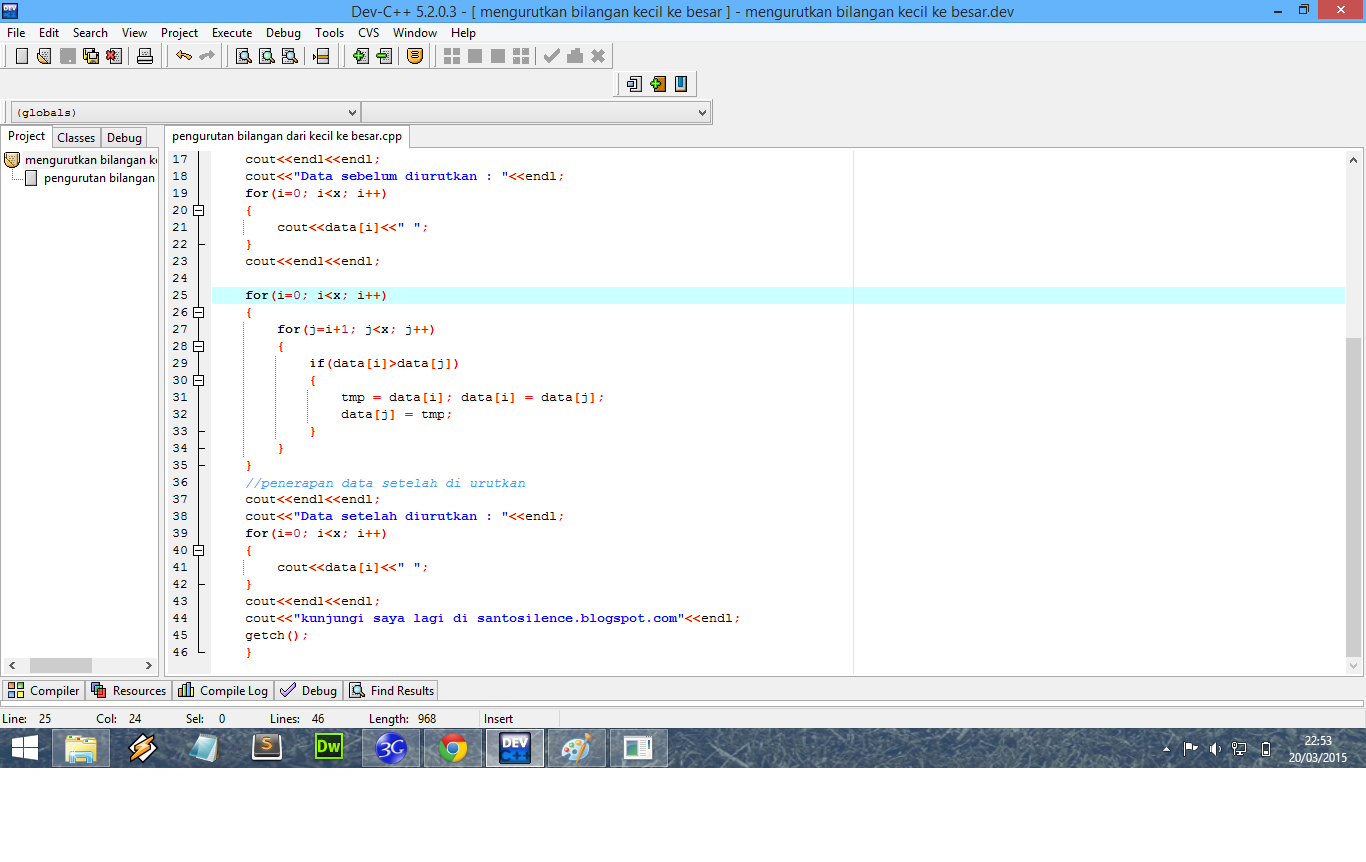Open the CVS menu

tap(369, 33)
